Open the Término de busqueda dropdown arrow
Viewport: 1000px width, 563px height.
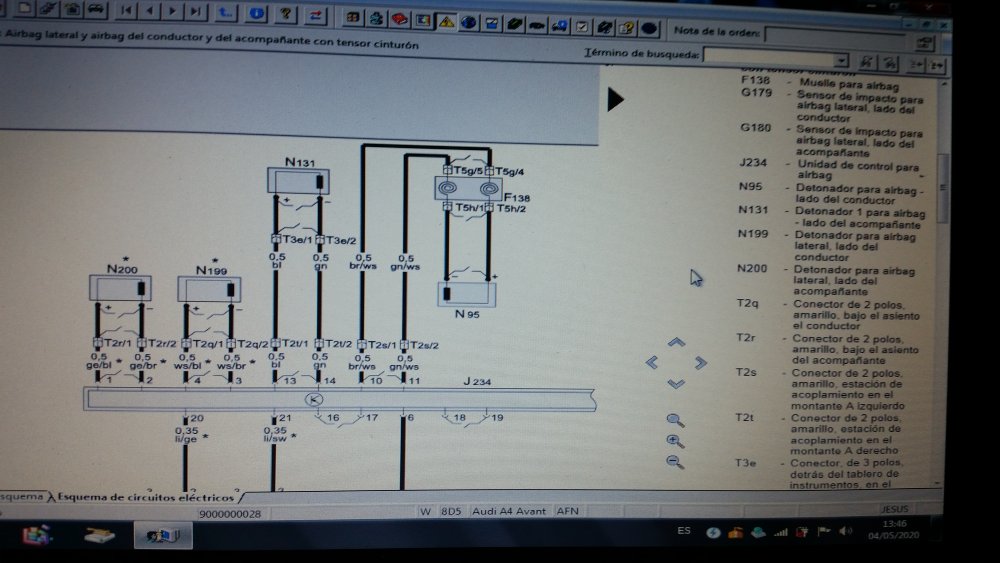841,61
